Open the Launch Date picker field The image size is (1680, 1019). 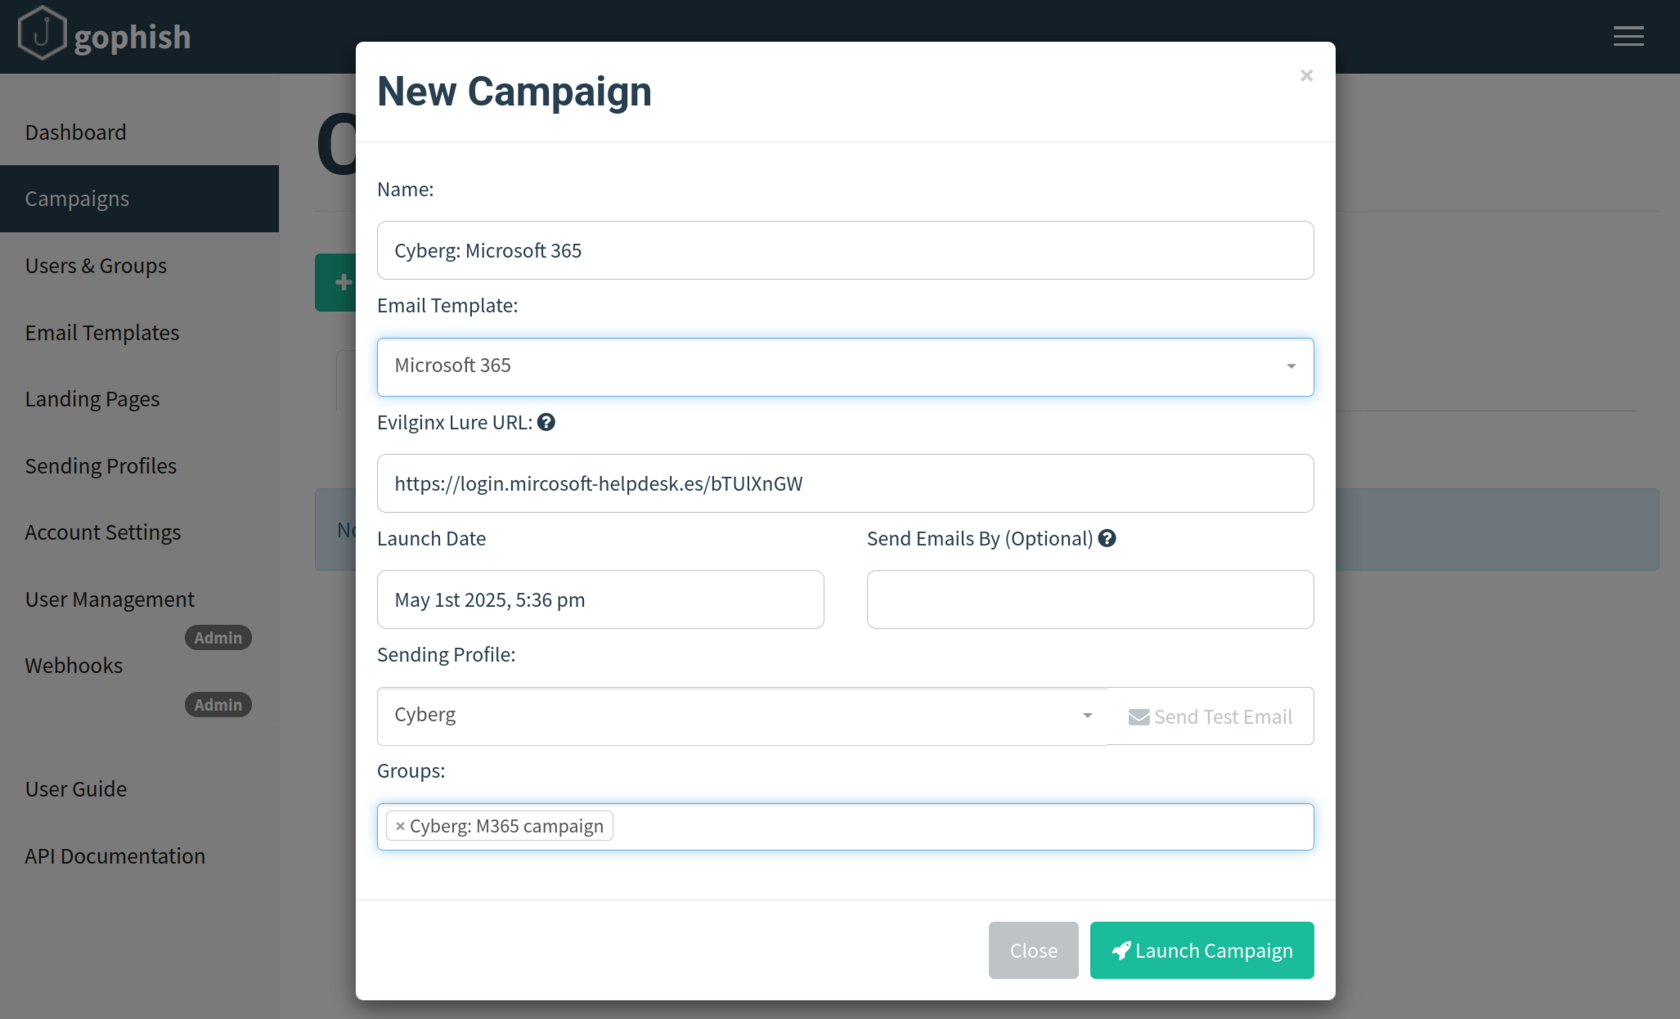pos(600,600)
